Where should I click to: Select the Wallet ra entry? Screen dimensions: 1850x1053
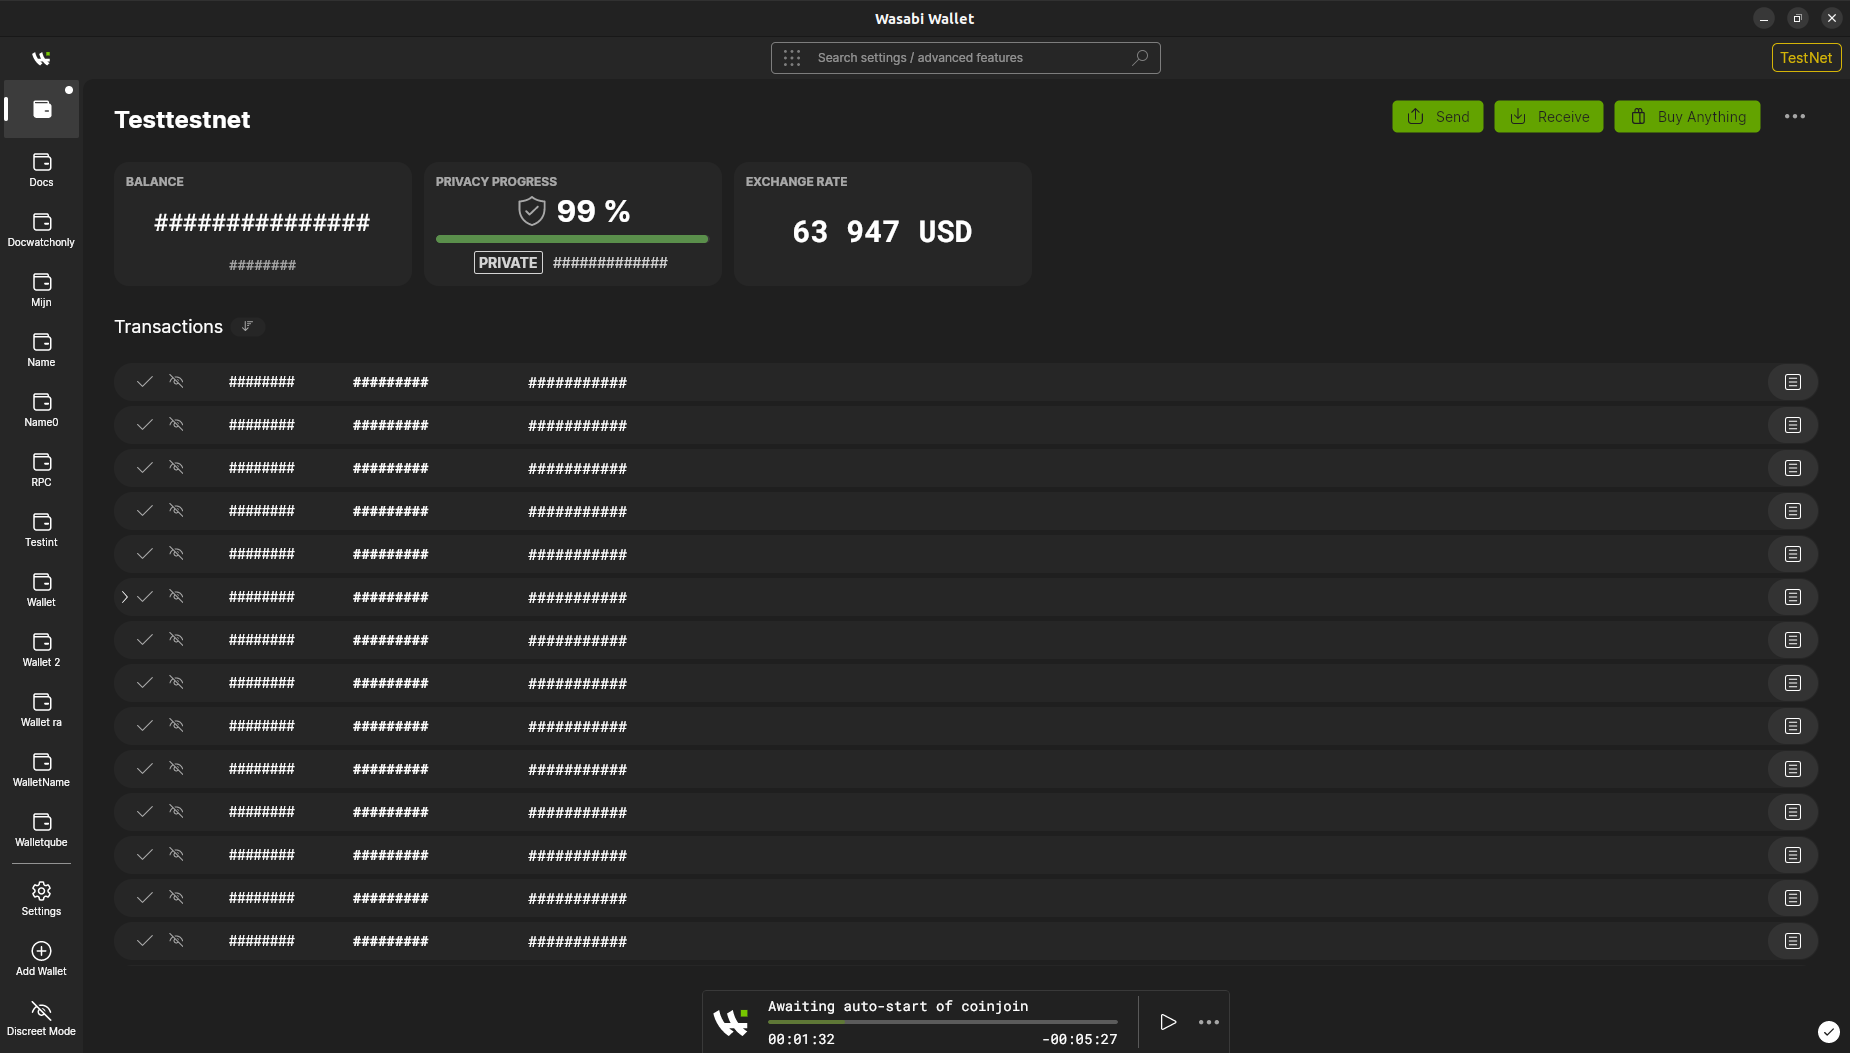(41, 709)
